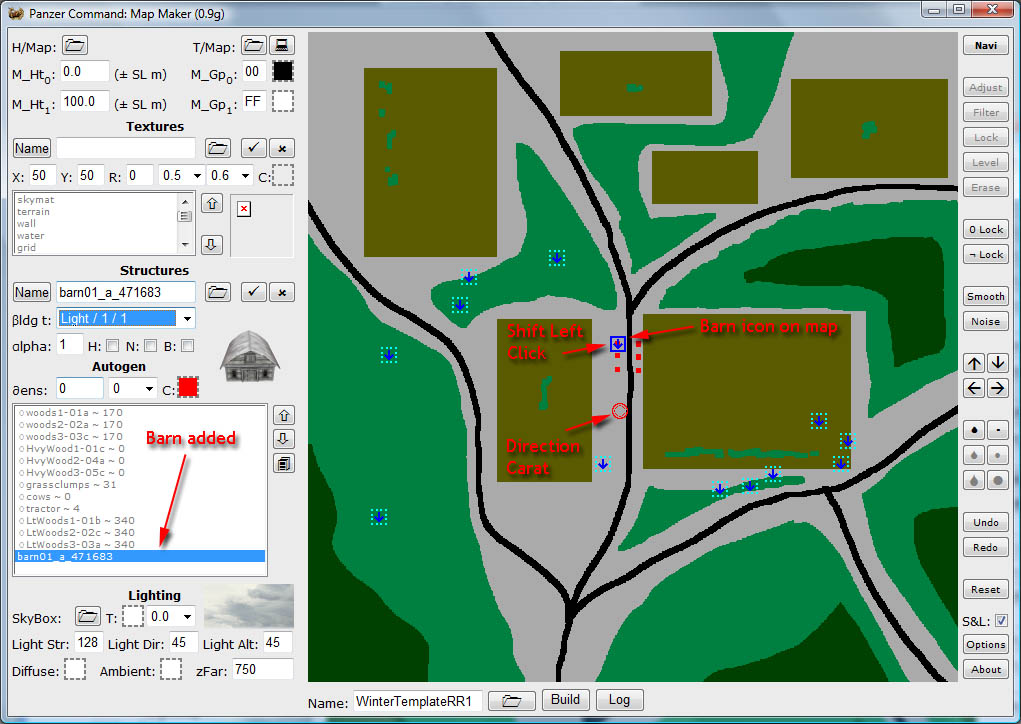The height and width of the screenshot is (724, 1021).
Task: Toggle the H checkbox beside alpha
Action: (112, 346)
